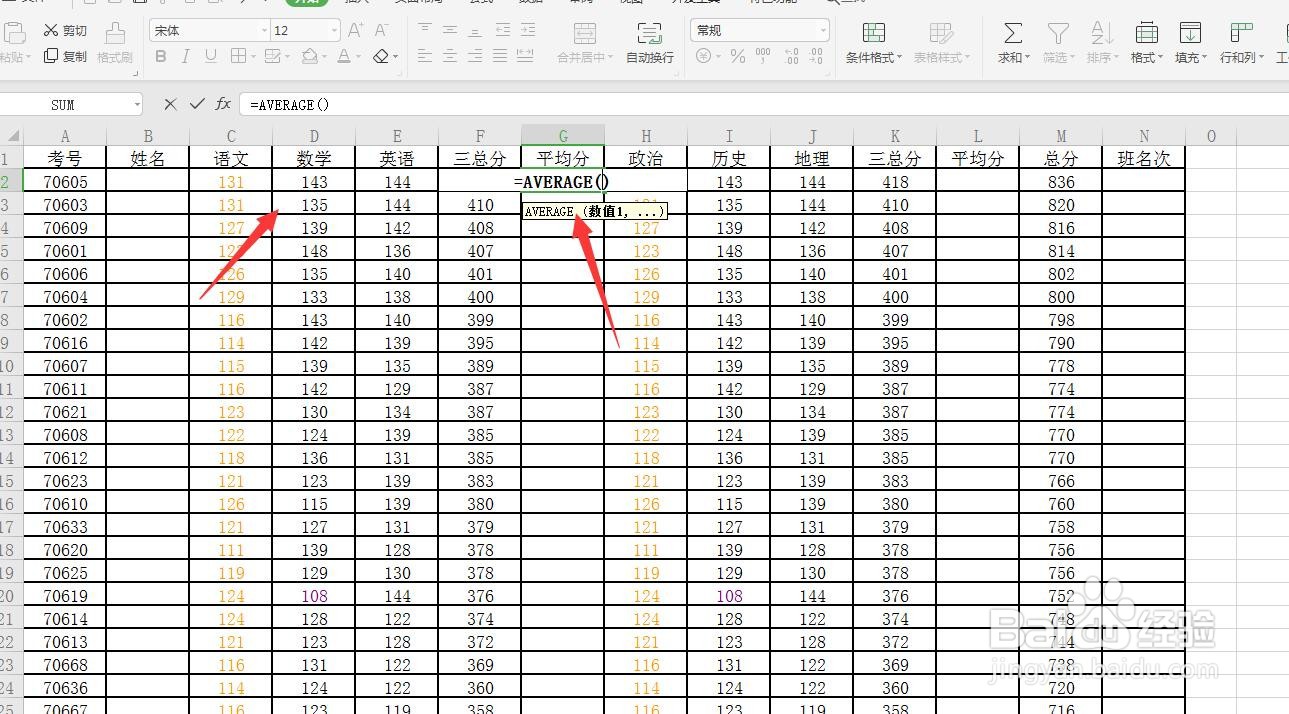Image resolution: width=1289 pixels, height=714 pixels.
Task: Click the eraser clear icon
Action: click(380, 57)
